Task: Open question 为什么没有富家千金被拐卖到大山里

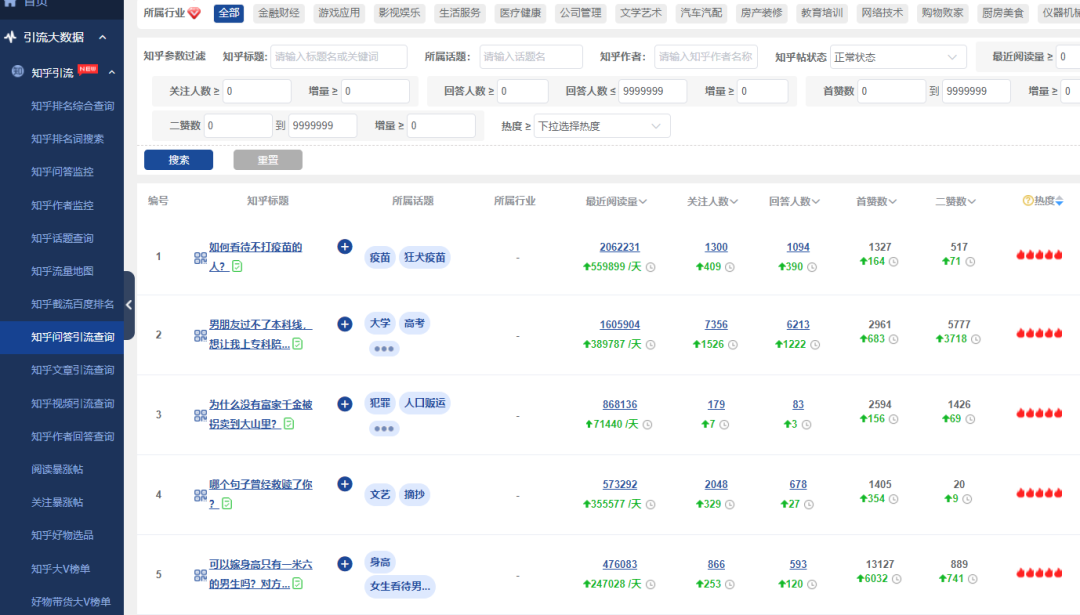Action: point(260,414)
